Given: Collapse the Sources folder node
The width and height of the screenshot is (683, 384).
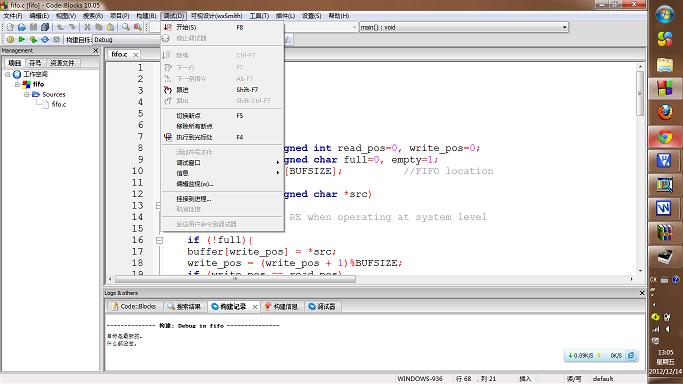Looking at the screenshot, I should tap(27, 94).
